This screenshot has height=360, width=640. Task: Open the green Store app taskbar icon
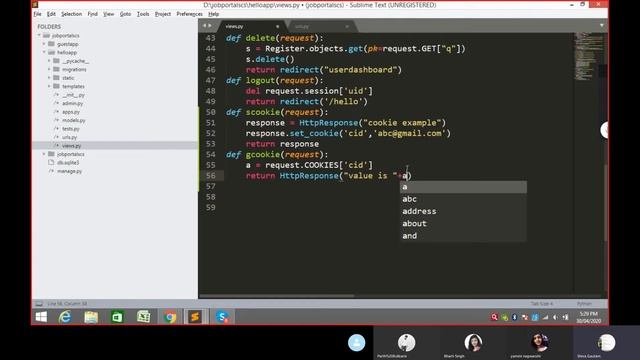pos(117,317)
